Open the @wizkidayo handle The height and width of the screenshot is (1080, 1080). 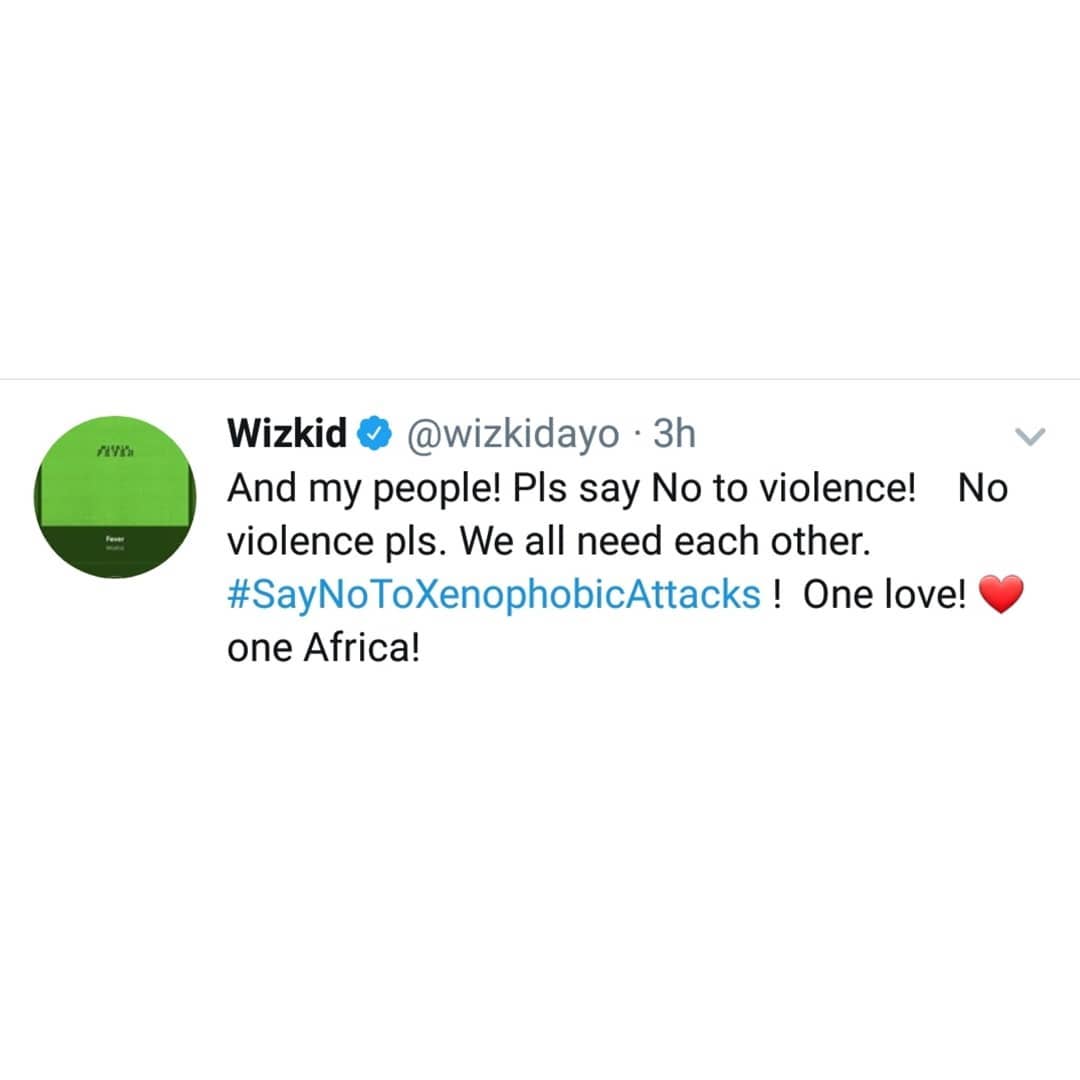(512, 435)
